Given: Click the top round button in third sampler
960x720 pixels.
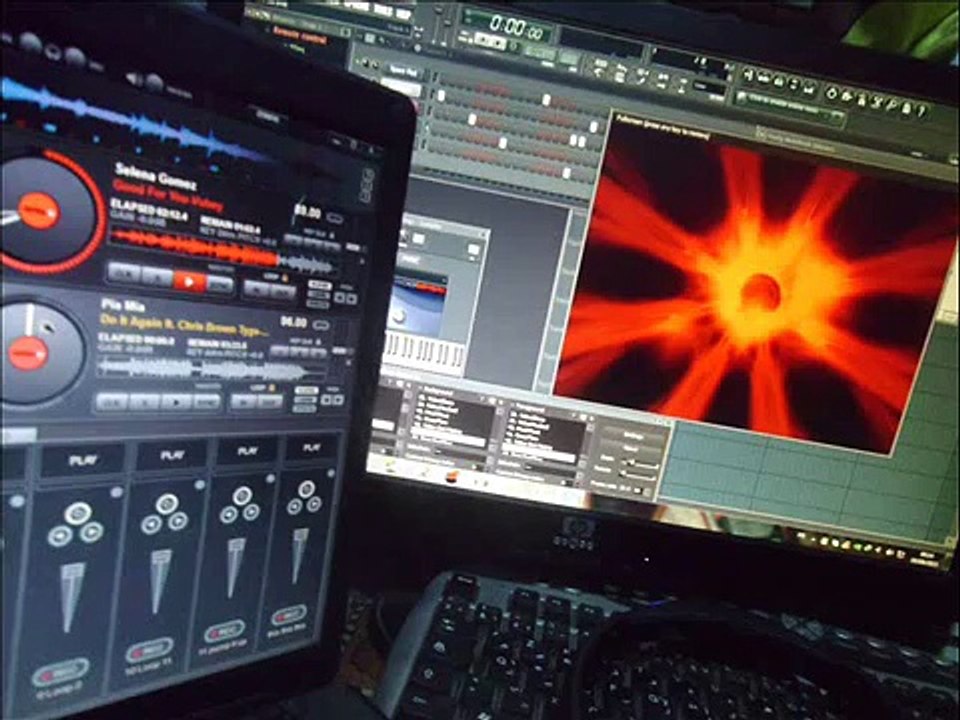Looking at the screenshot, I should 242,495.
